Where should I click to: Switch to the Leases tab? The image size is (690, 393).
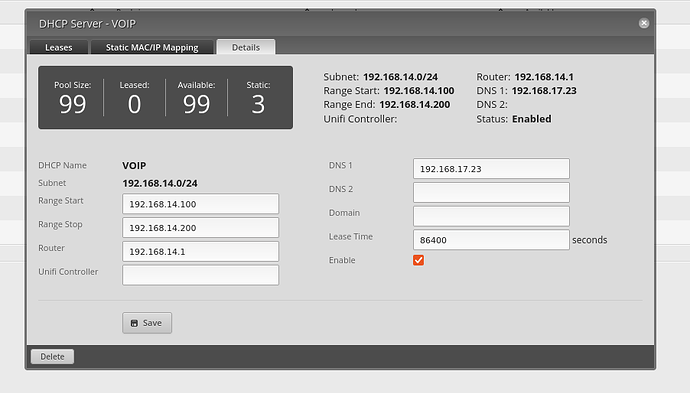tap(59, 48)
